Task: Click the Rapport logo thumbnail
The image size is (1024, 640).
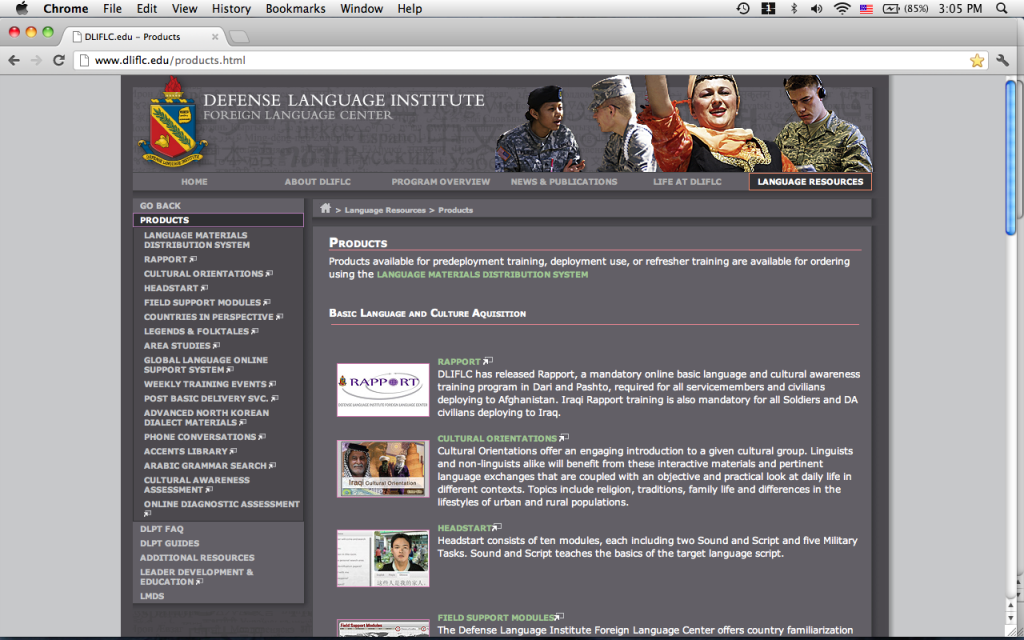Action: pos(383,390)
